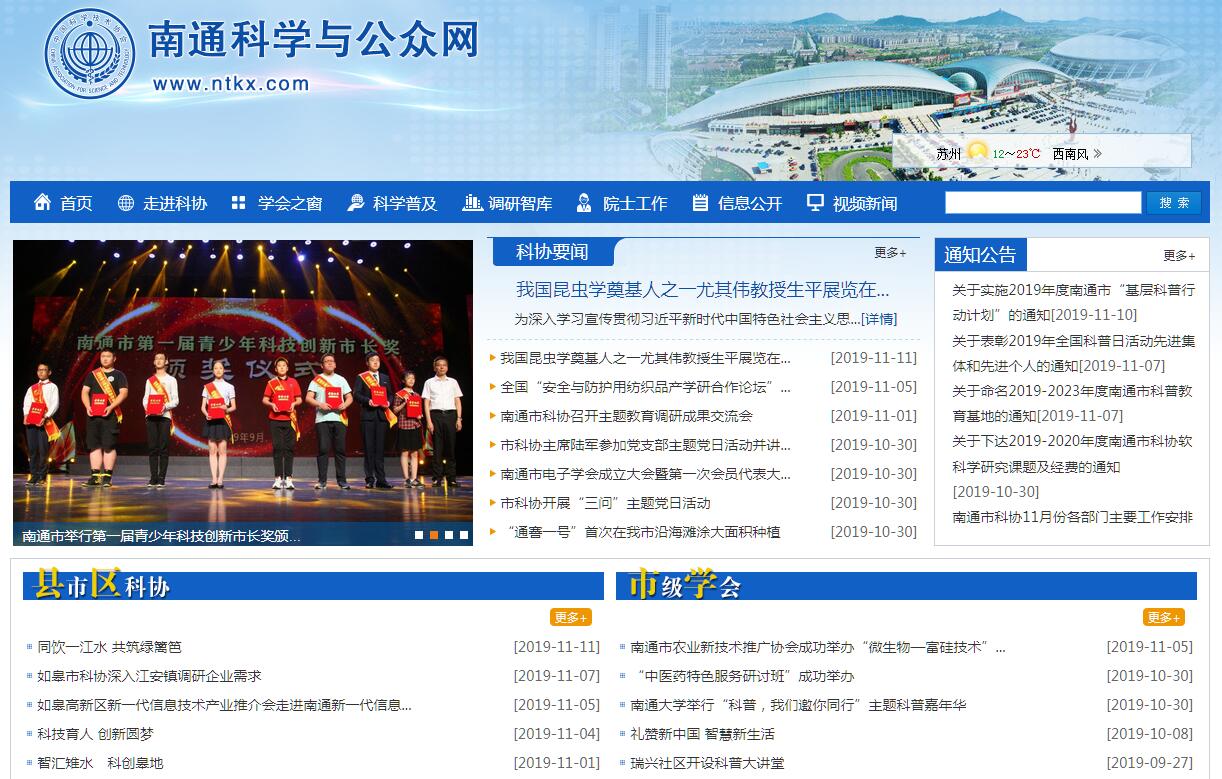Click 更多+ in 通知公告 section

[1179, 255]
